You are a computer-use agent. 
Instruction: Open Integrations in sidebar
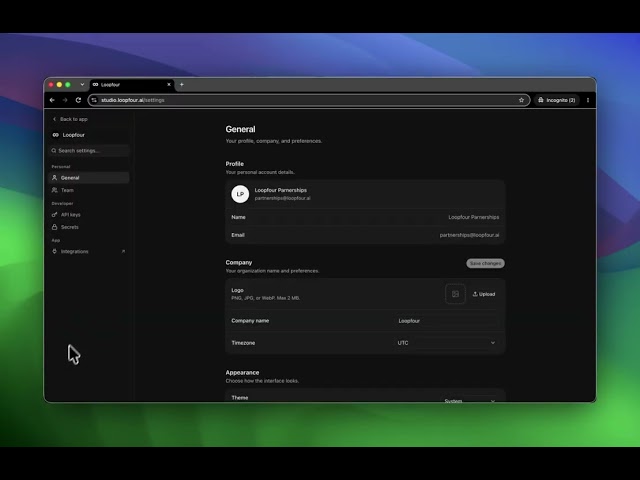click(x=89, y=251)
